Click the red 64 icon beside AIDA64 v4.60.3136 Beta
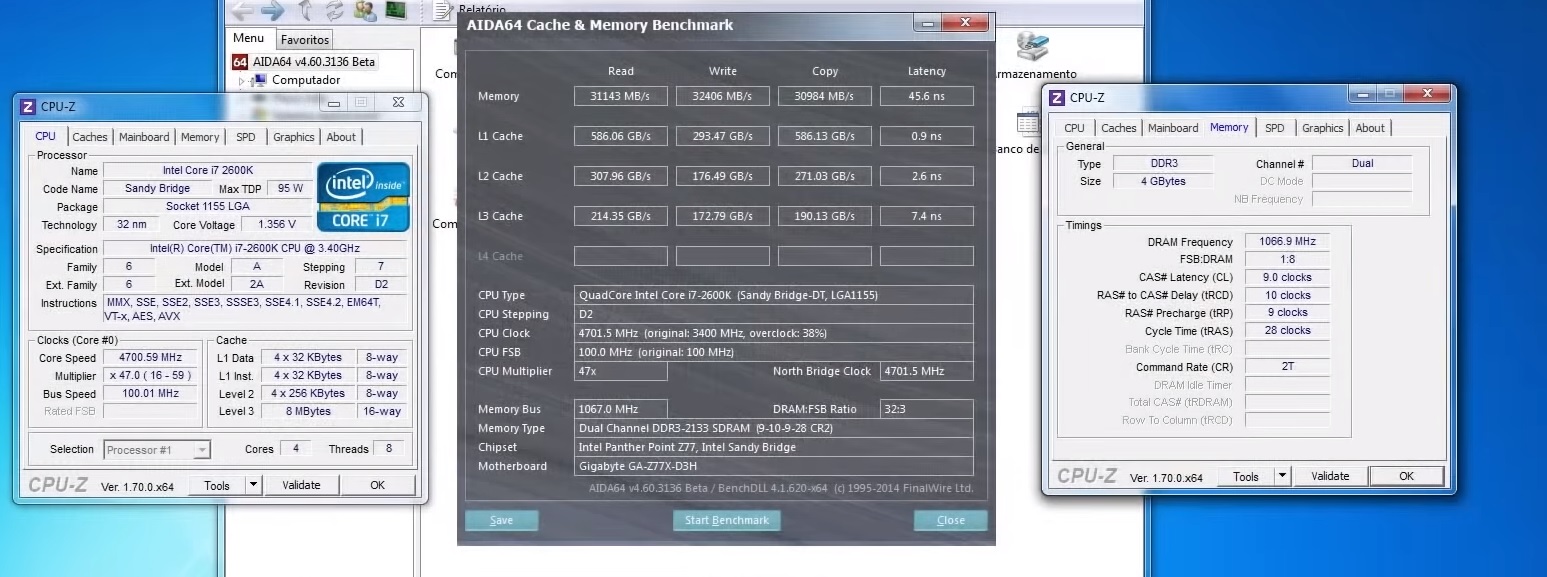 (240, 62)
